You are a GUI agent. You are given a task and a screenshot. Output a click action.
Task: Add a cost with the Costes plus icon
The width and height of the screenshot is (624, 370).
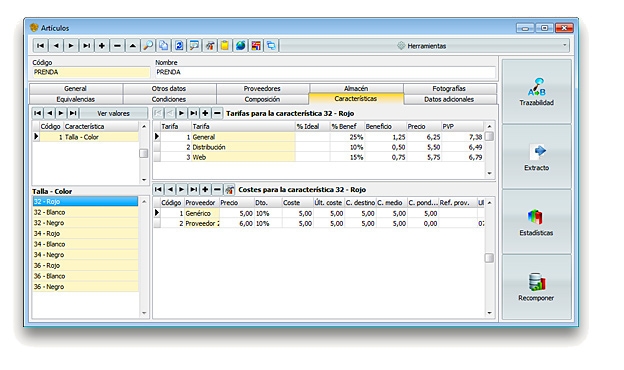tap(205, 189)
